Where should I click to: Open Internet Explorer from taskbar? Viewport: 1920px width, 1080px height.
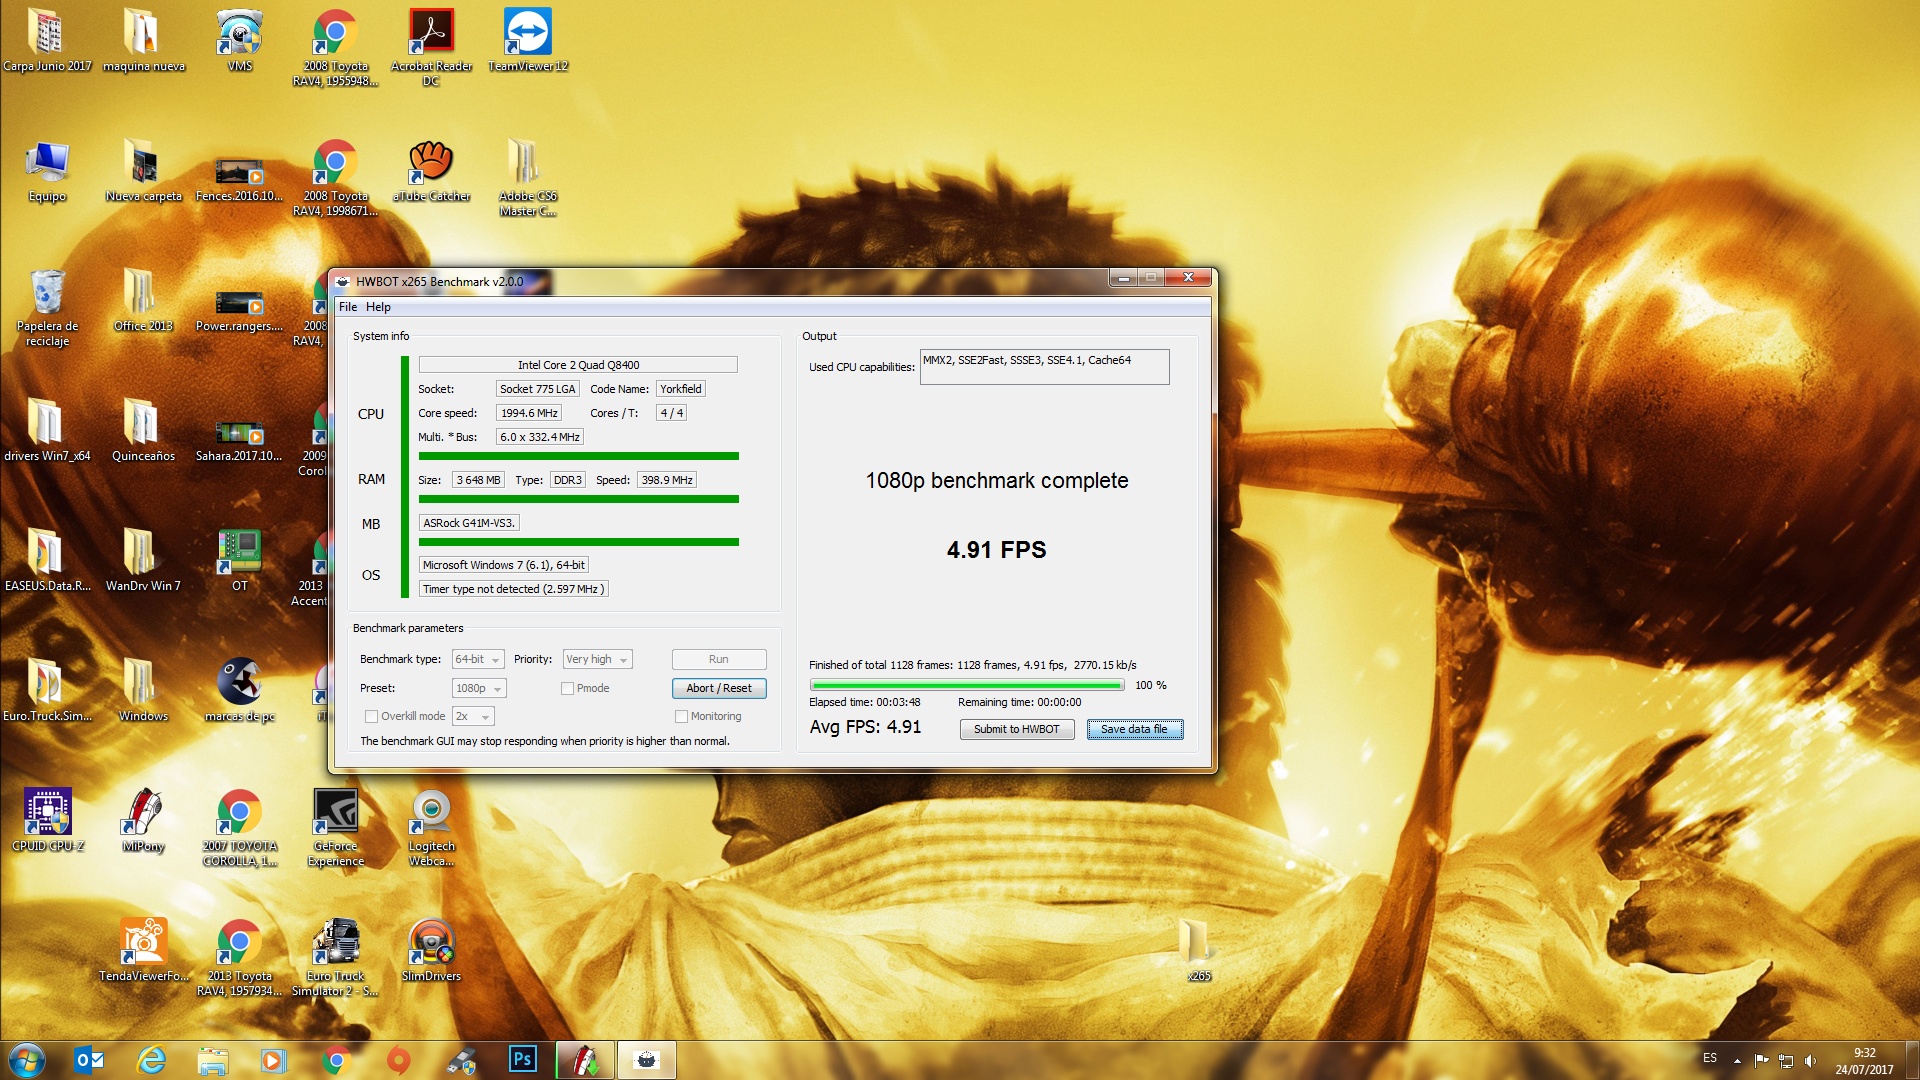pos(151,1059)
